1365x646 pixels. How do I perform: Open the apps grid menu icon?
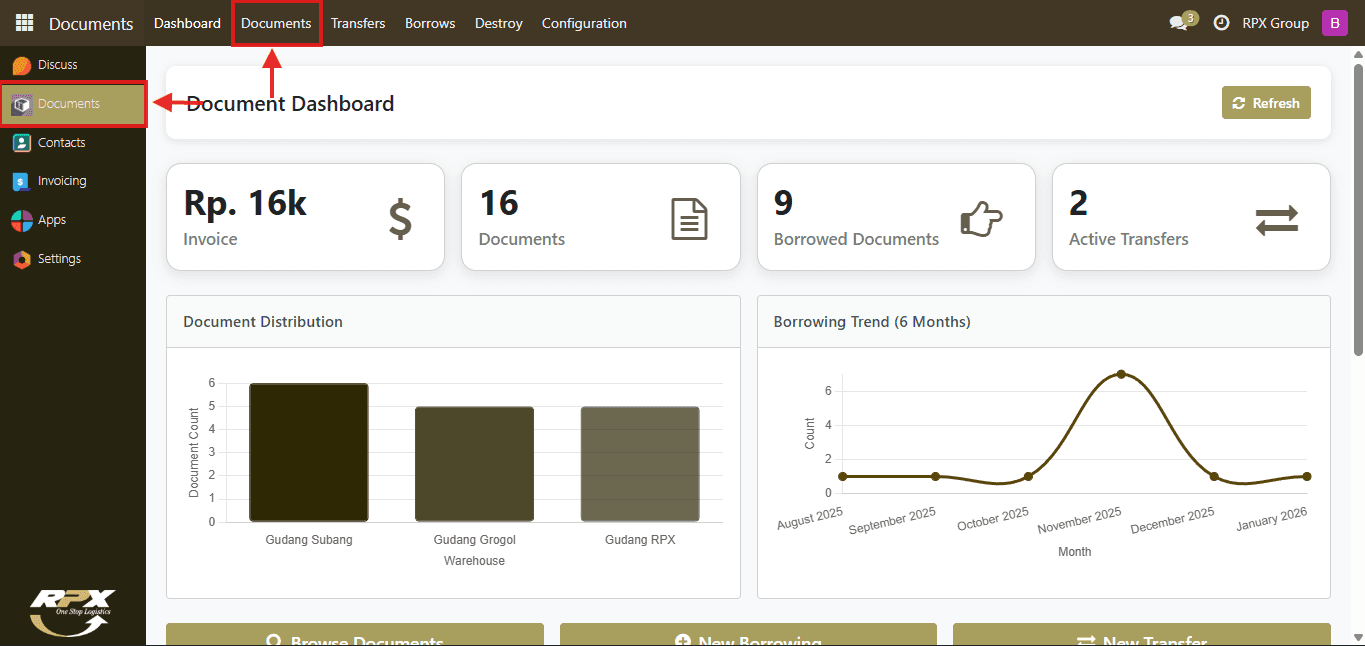(x=24, y=23)
